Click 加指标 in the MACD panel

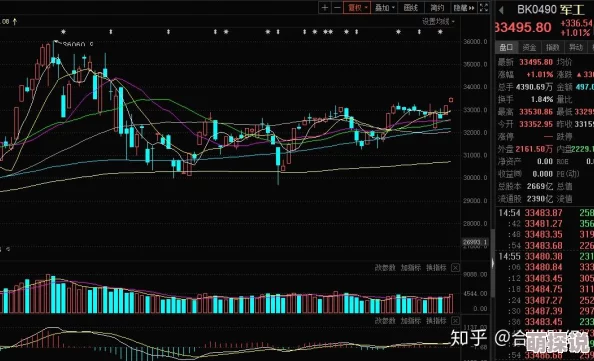pos(411,321)
